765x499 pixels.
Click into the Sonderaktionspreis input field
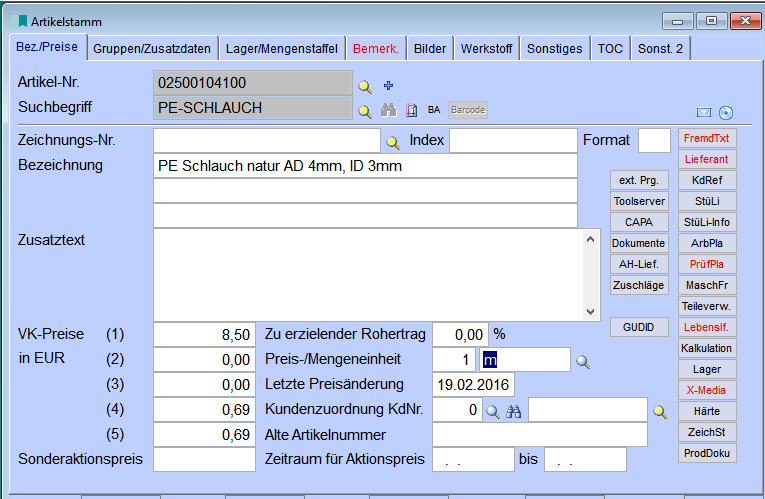[x=205, y=460]
